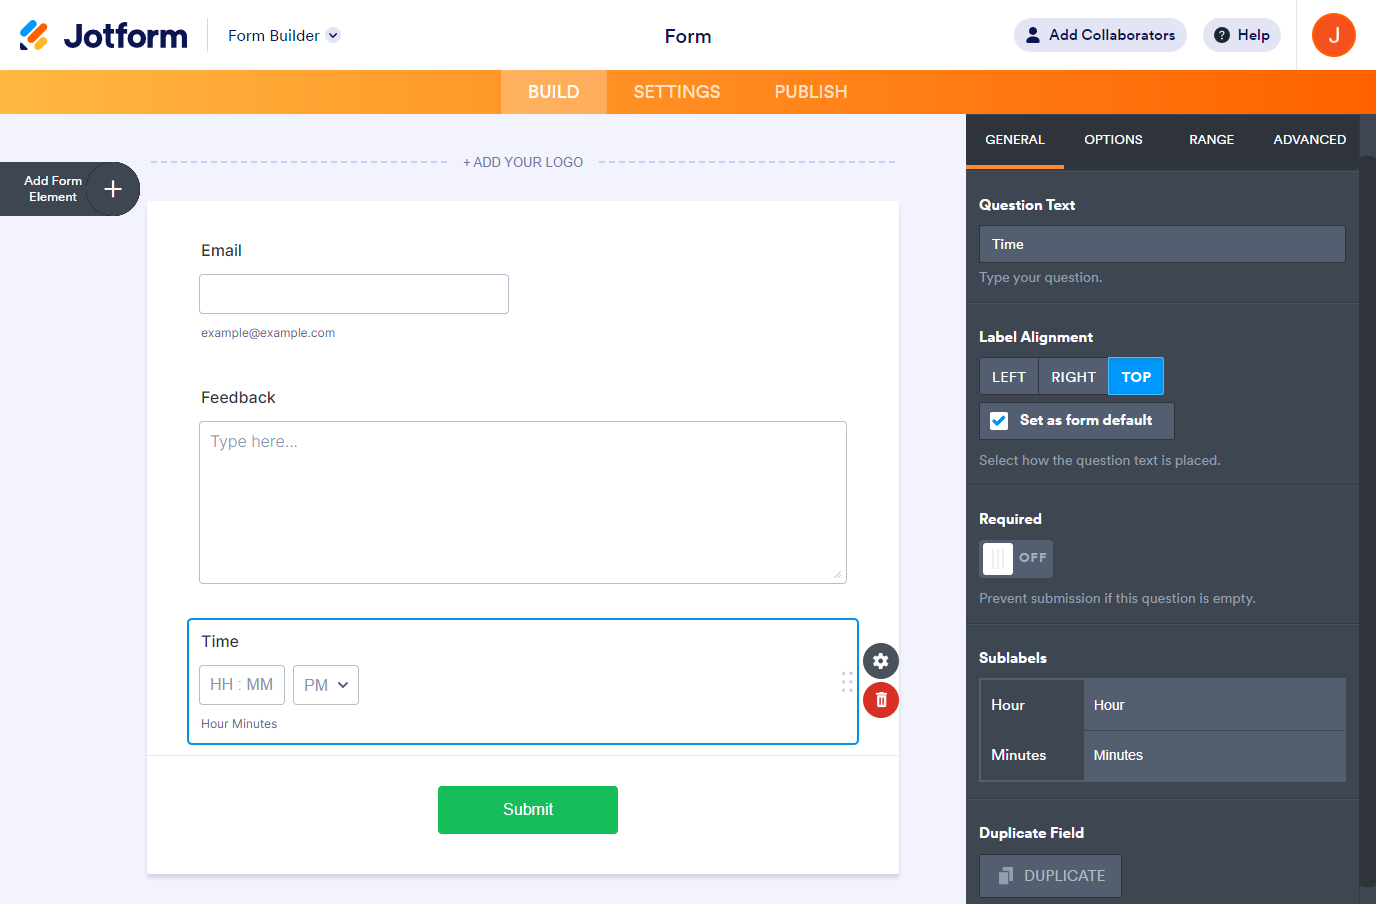Viewport: 1376px width, 904px height.
Task: Set label alignment to Top
Action: point(1136,377)
